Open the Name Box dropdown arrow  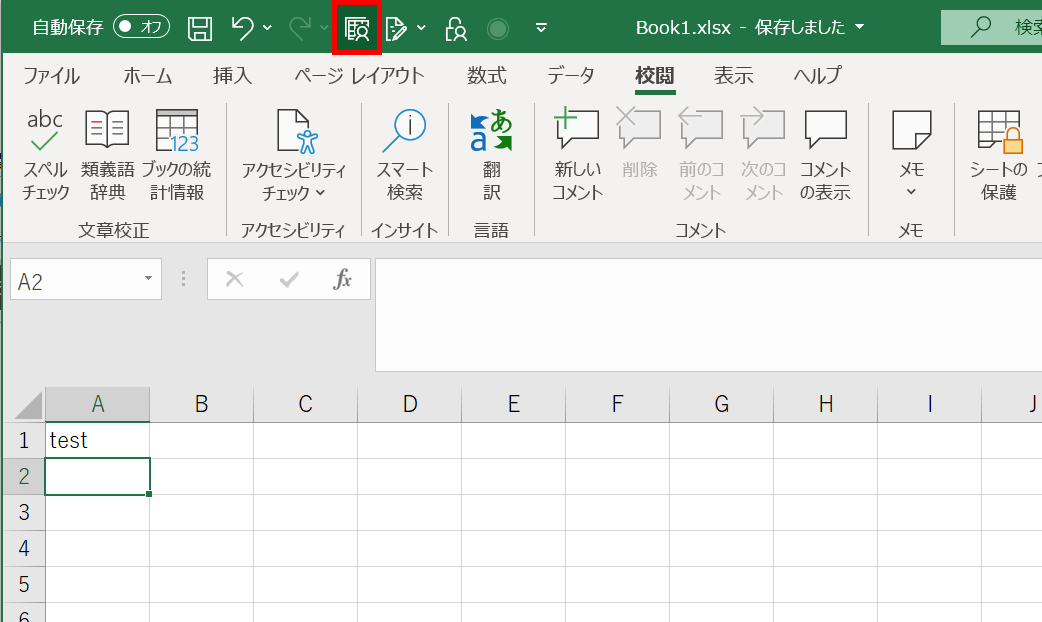click(x=148, y=279)
